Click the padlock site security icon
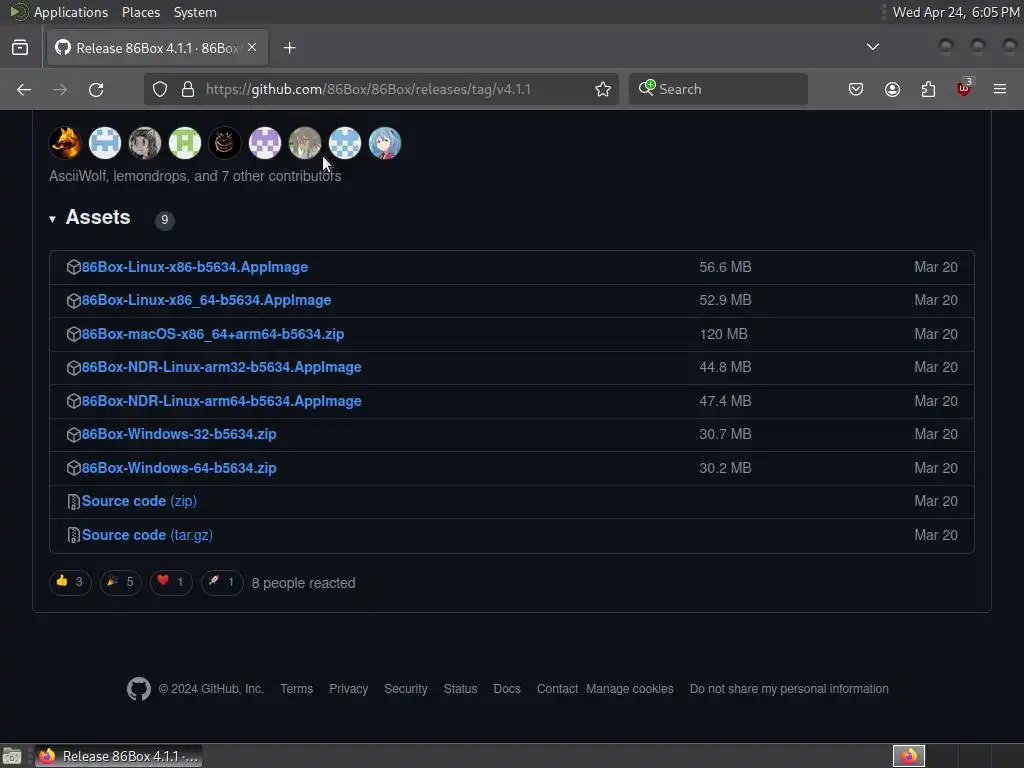The width and height of the screenshot is (1024, 768). [x=188, y=89]
